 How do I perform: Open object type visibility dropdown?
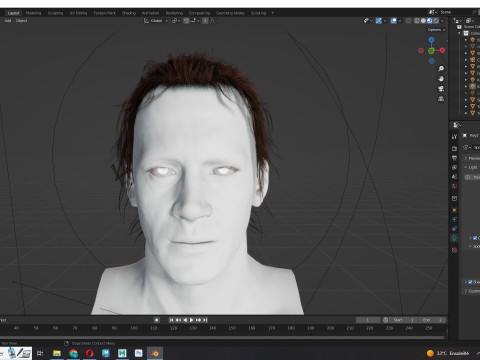click(368, 21)
